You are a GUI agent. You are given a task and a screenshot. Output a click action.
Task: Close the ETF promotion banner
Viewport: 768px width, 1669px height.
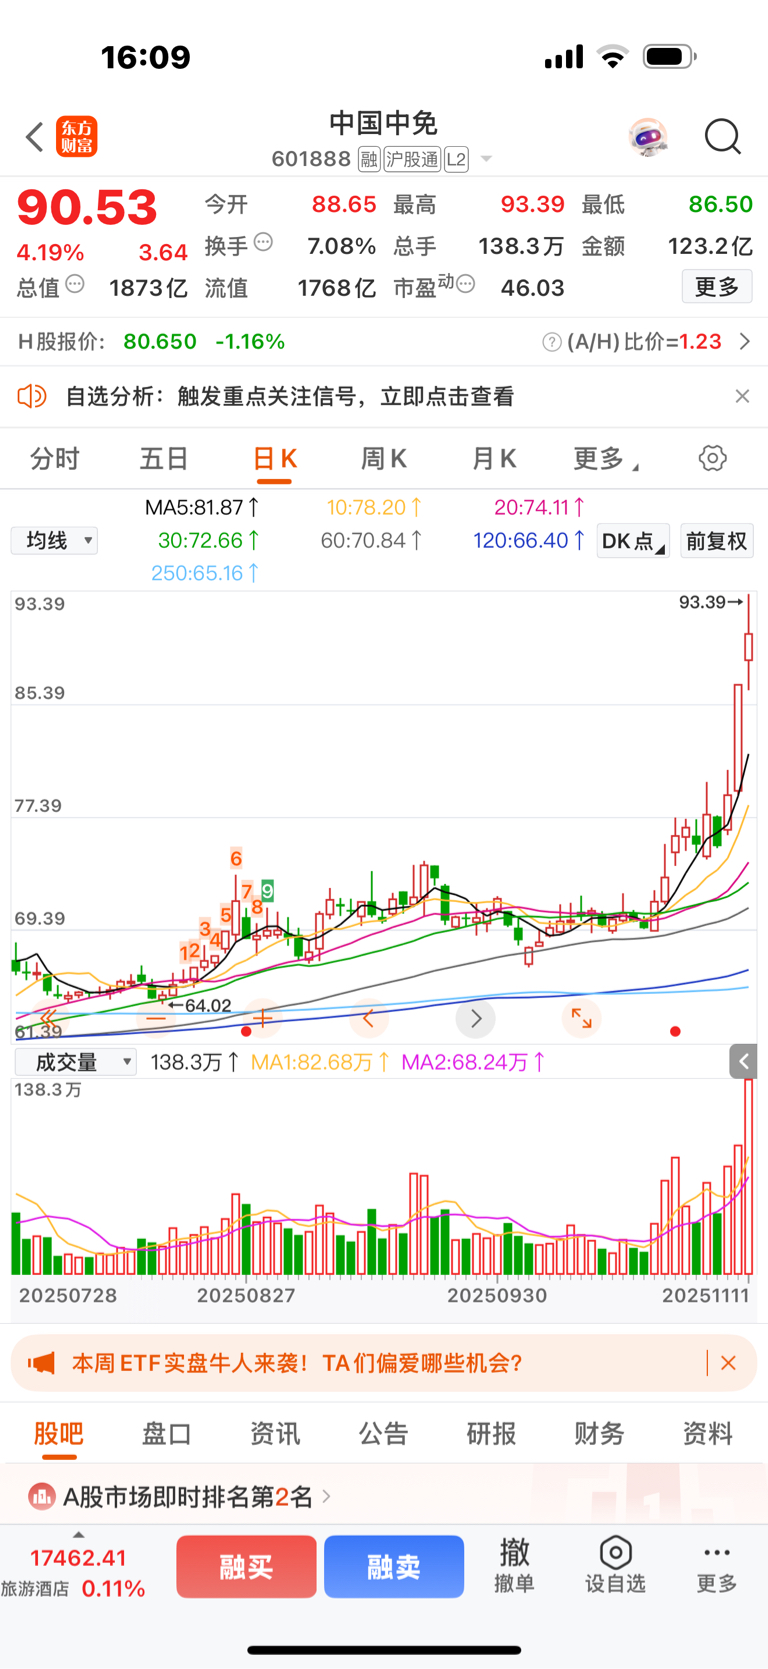point(728,1363)
